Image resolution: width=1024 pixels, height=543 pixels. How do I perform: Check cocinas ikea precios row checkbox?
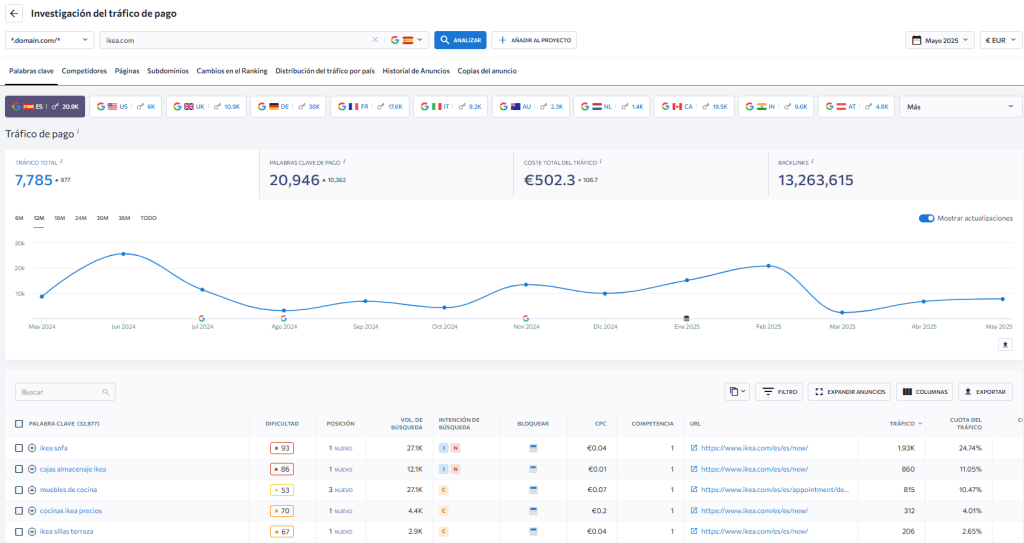(19, 511)
